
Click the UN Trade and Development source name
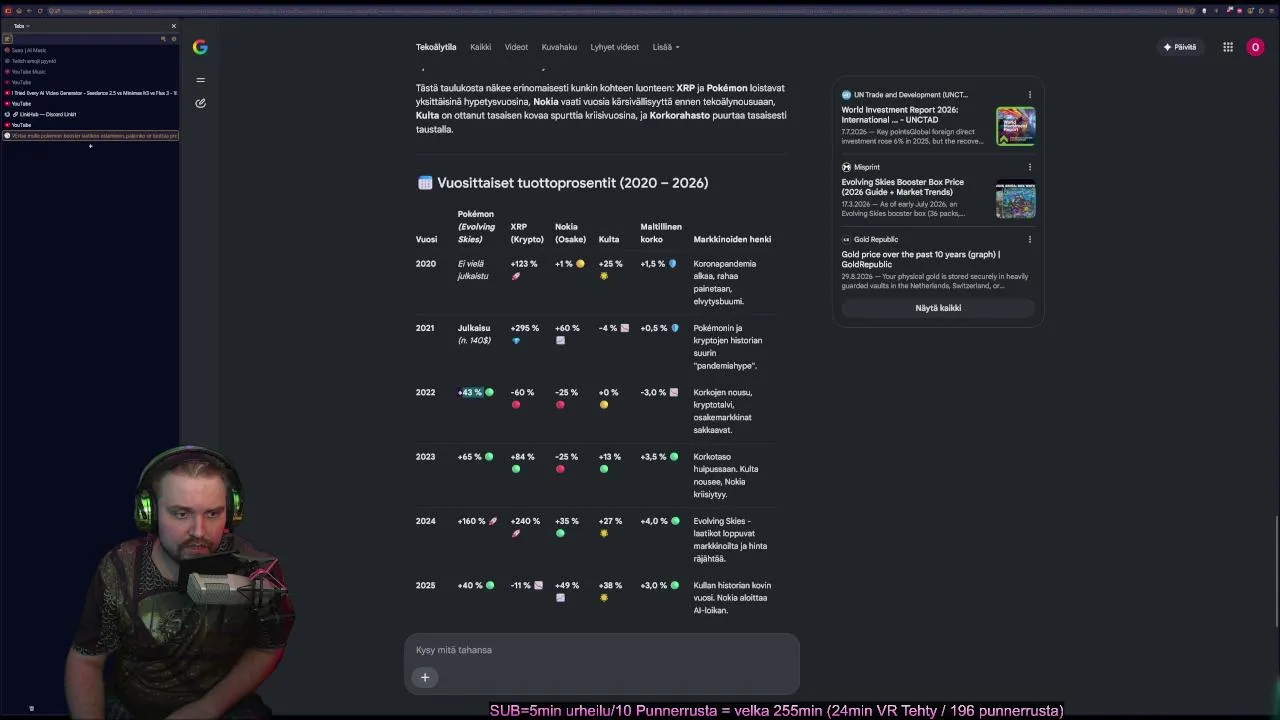click(911, 95)
